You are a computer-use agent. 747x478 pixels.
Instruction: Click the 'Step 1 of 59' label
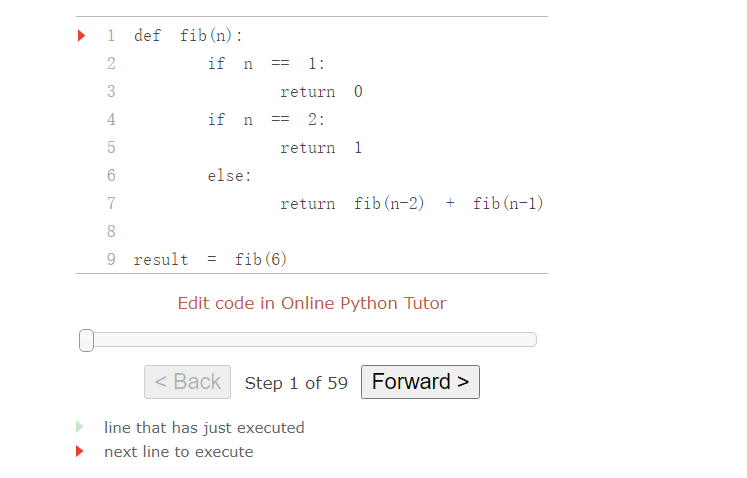pos(296,383)
